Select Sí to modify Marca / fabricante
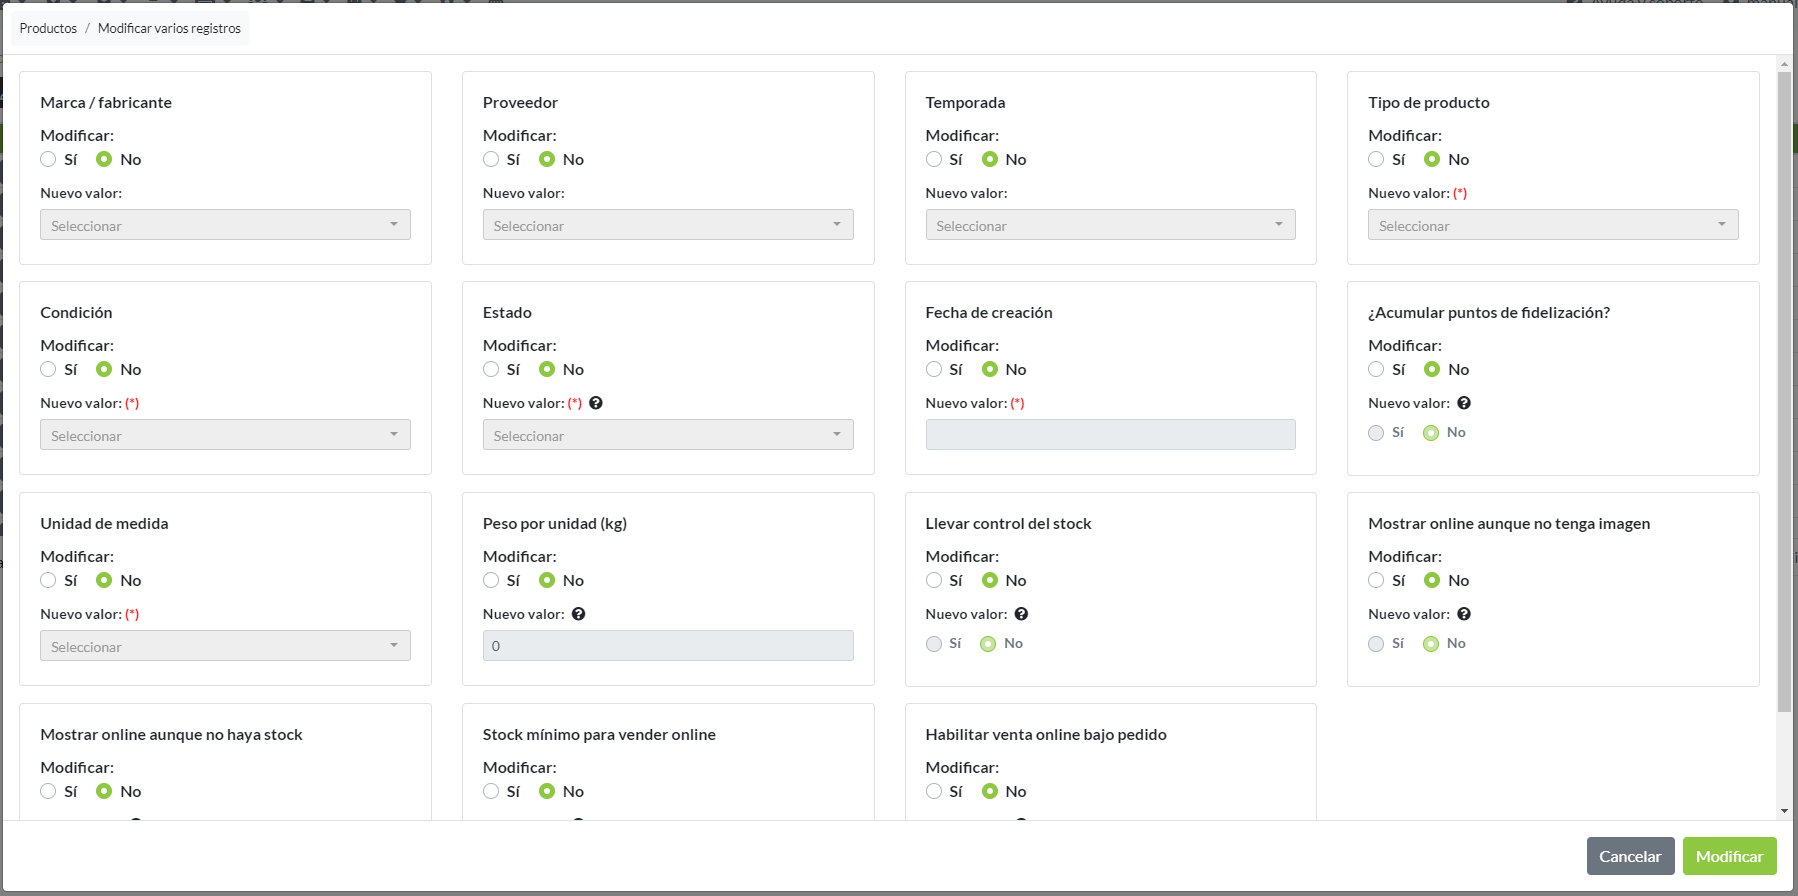1798x896 pixels. click(48, 159)
